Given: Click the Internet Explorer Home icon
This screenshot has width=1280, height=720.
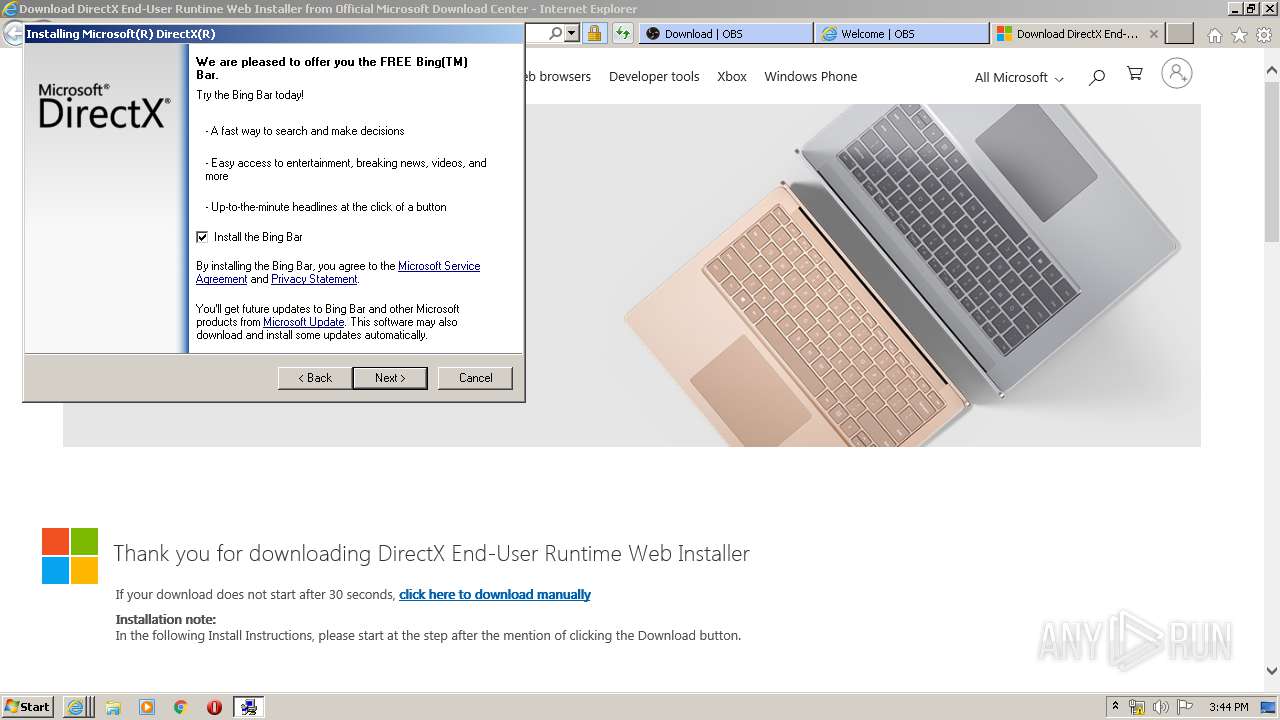Looking at the screenshot, I should pos(1214,35).
